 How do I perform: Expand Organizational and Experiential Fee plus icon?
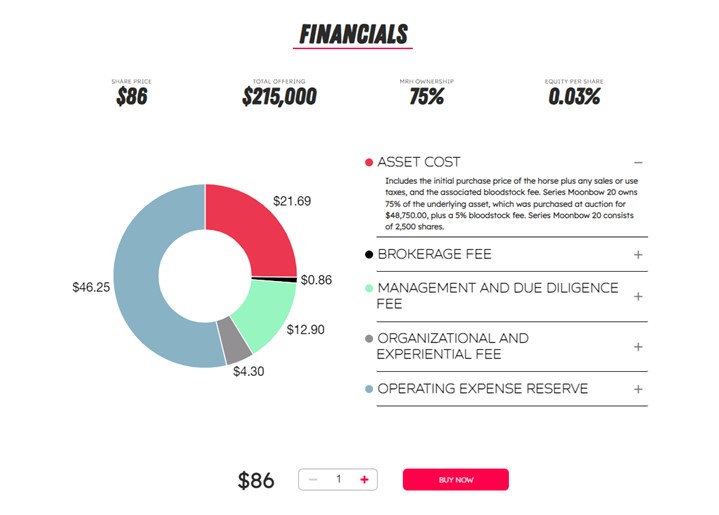point(638,346)
